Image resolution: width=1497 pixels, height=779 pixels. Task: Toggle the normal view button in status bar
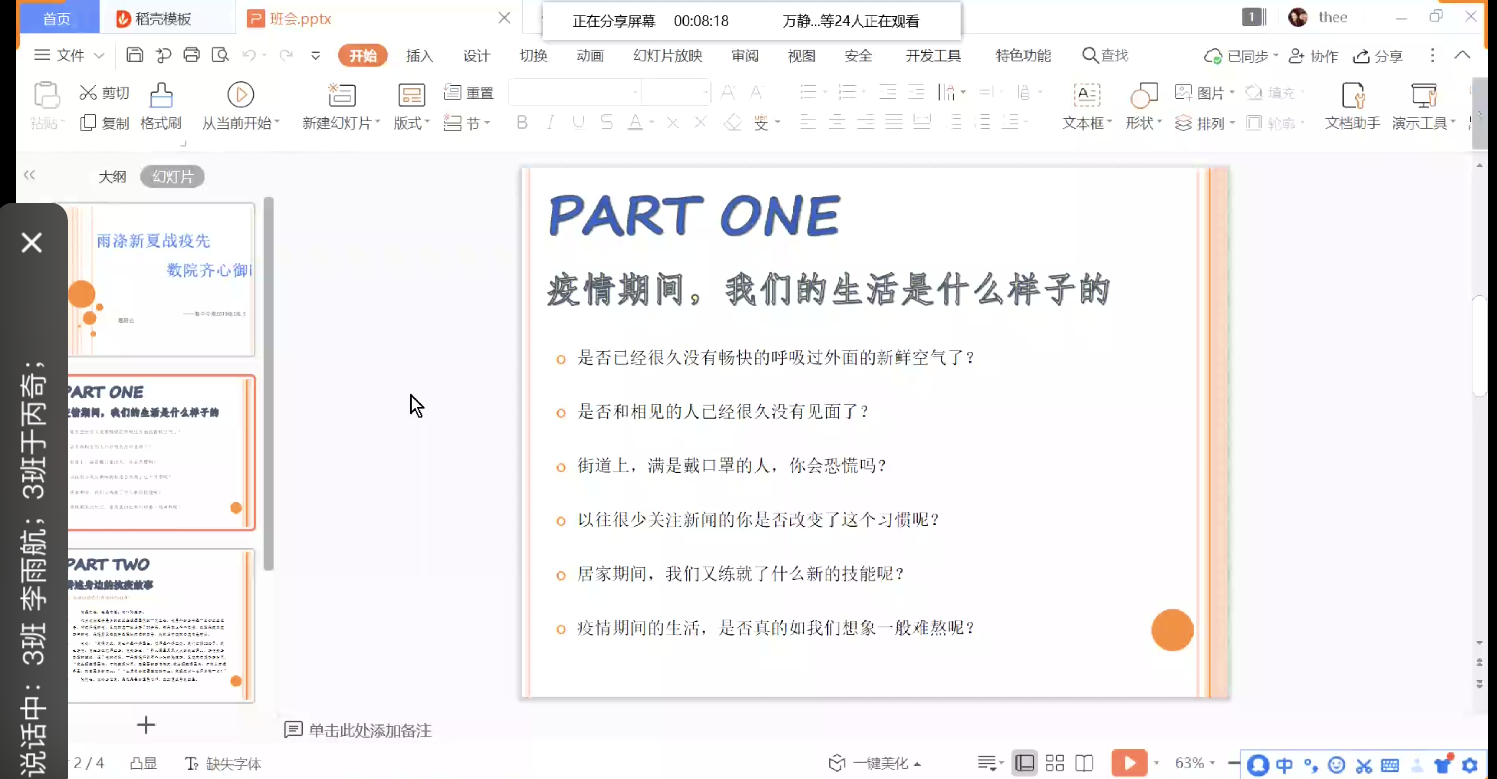[1024, 763]
